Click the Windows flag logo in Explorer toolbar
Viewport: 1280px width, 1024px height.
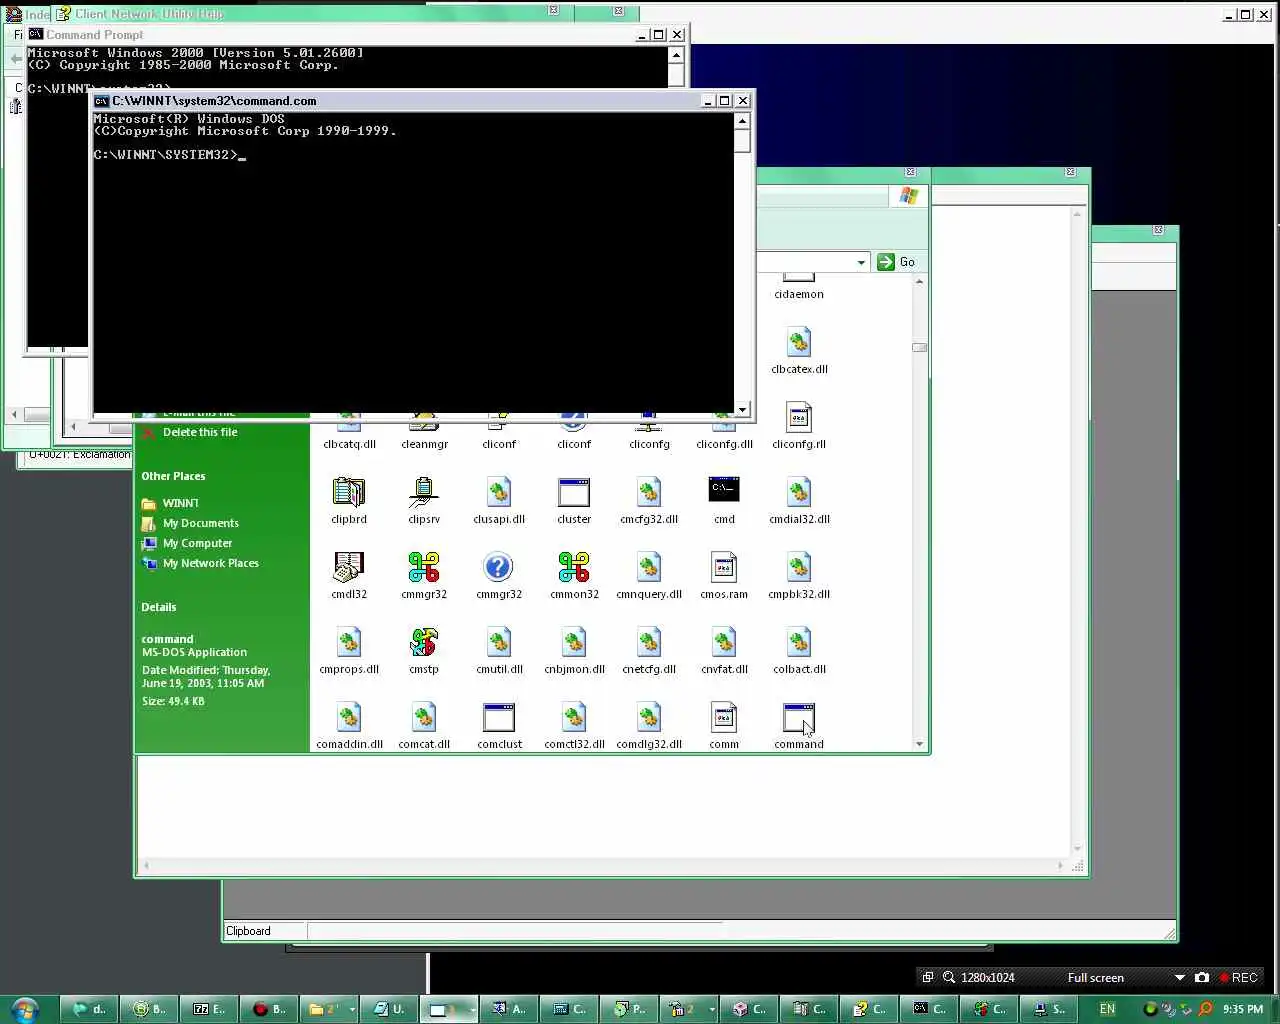909,196
